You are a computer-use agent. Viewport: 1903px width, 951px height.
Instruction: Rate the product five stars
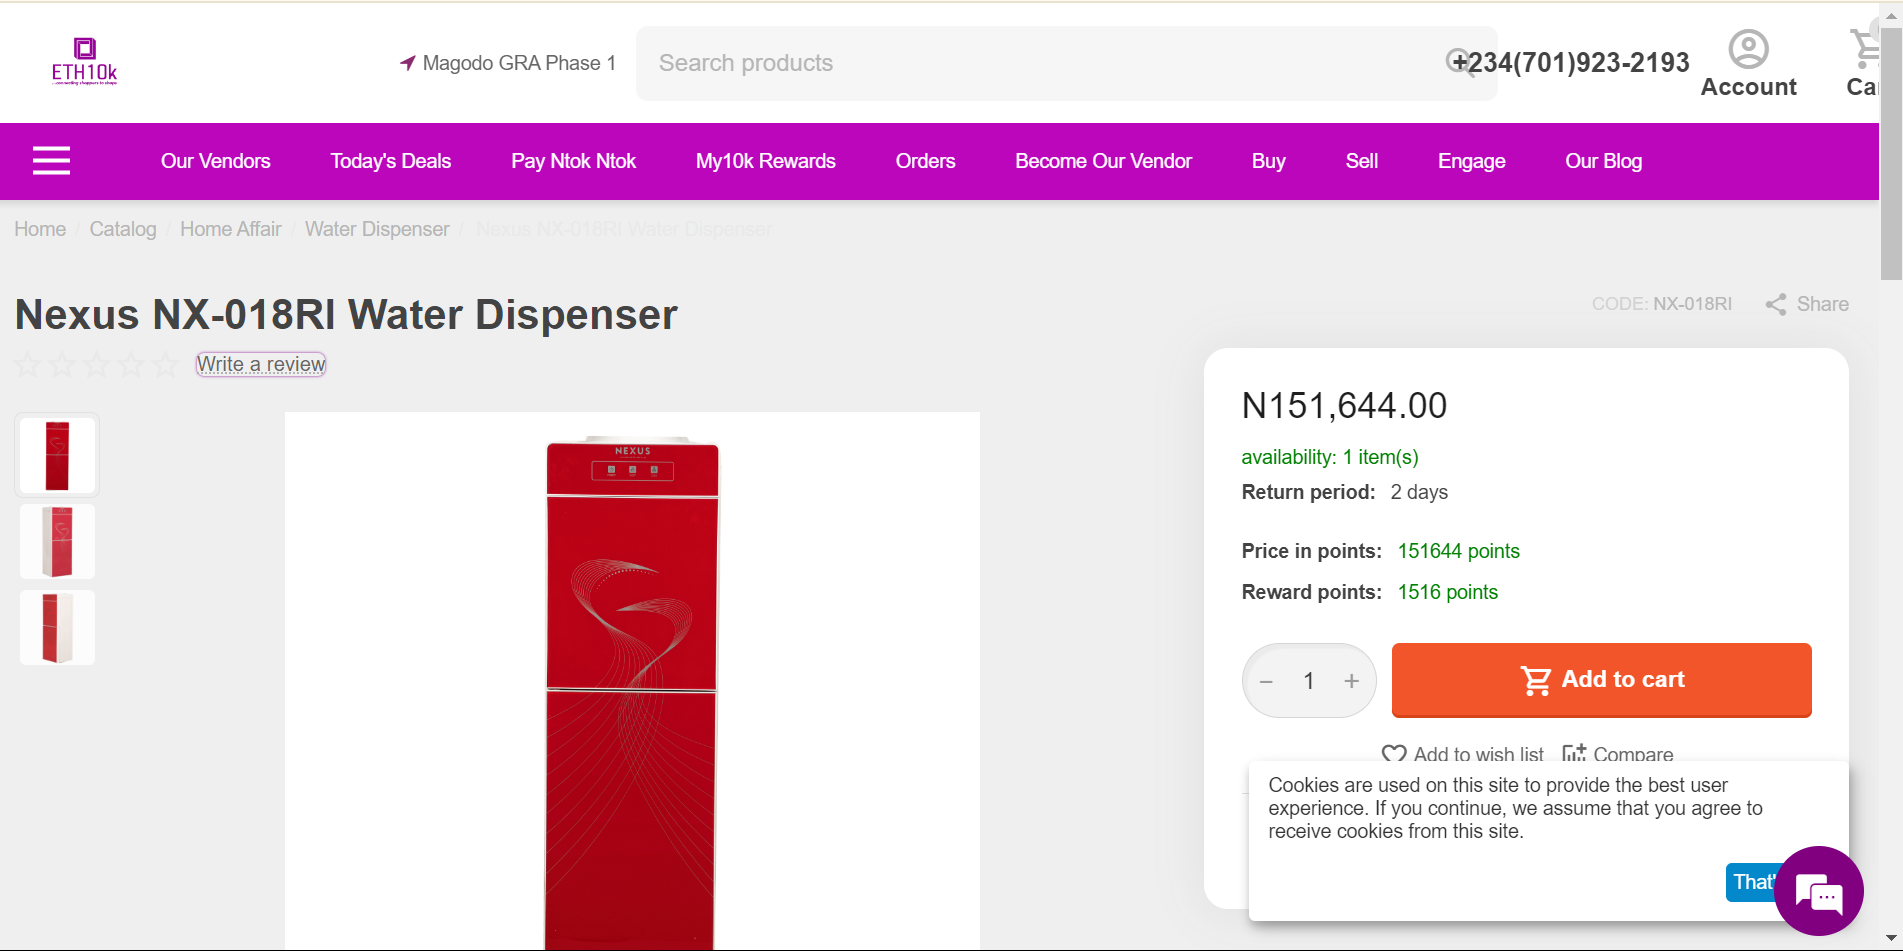point(165,365)
